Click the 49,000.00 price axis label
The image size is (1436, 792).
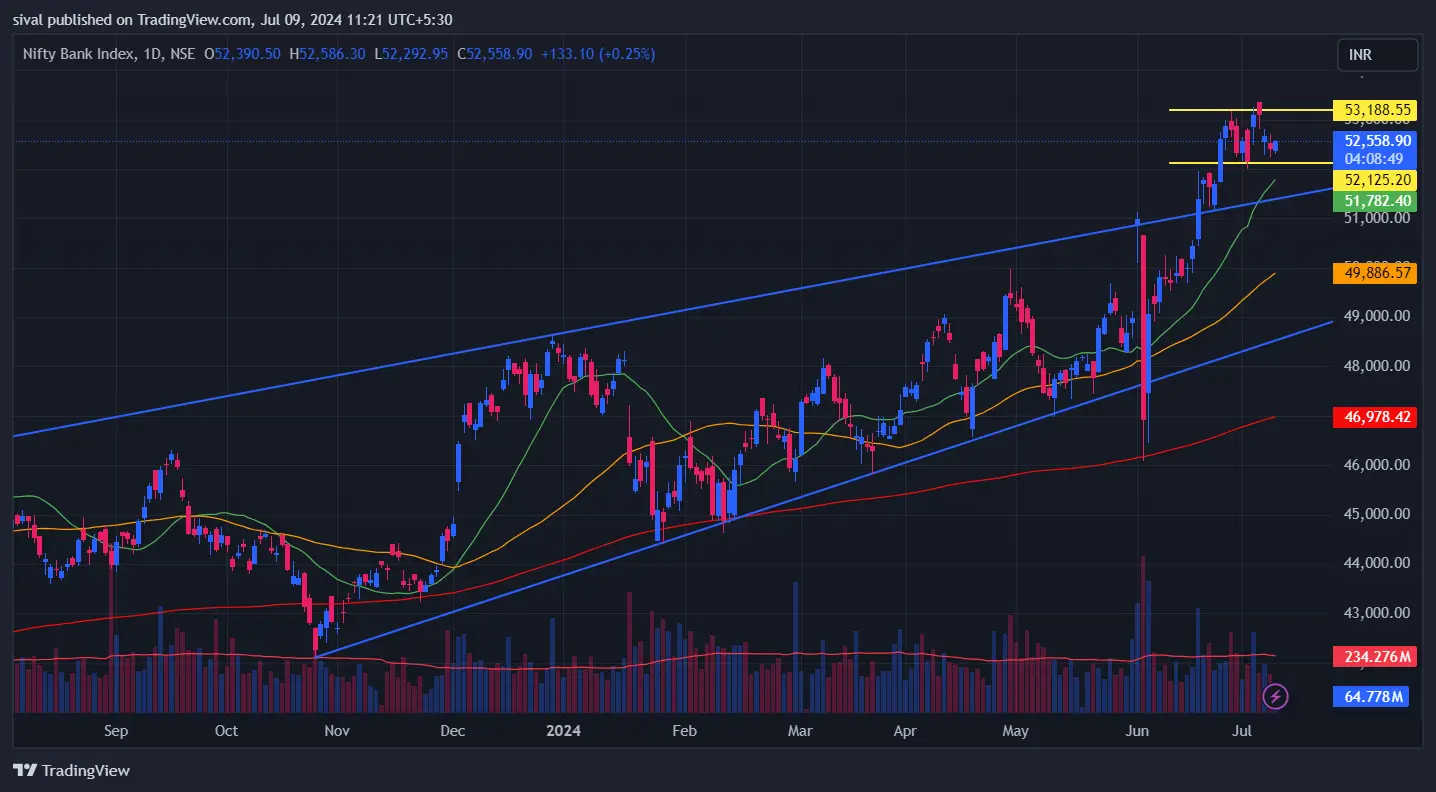tap(1378, 316)
